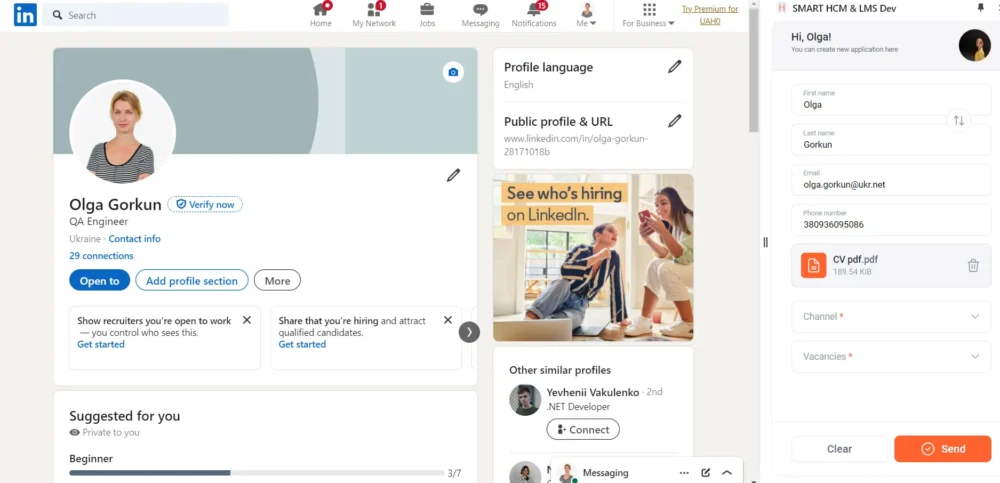Screen dimensions: 1000x483
Task: Open Notifications bell icon
Action: point(534,10)
